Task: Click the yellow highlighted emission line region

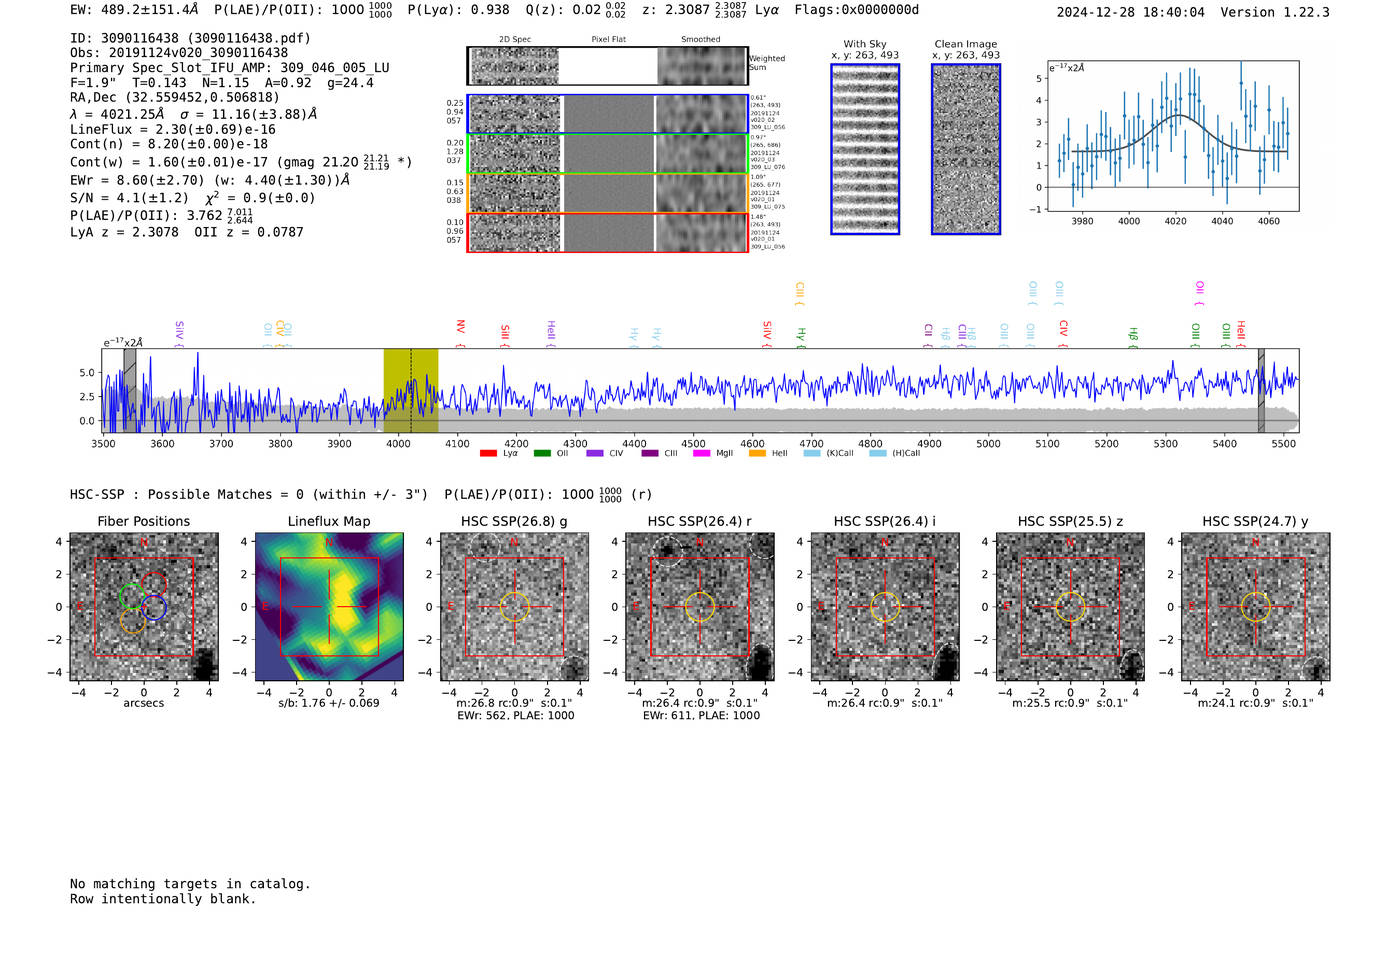Action: tap(411, 391)
